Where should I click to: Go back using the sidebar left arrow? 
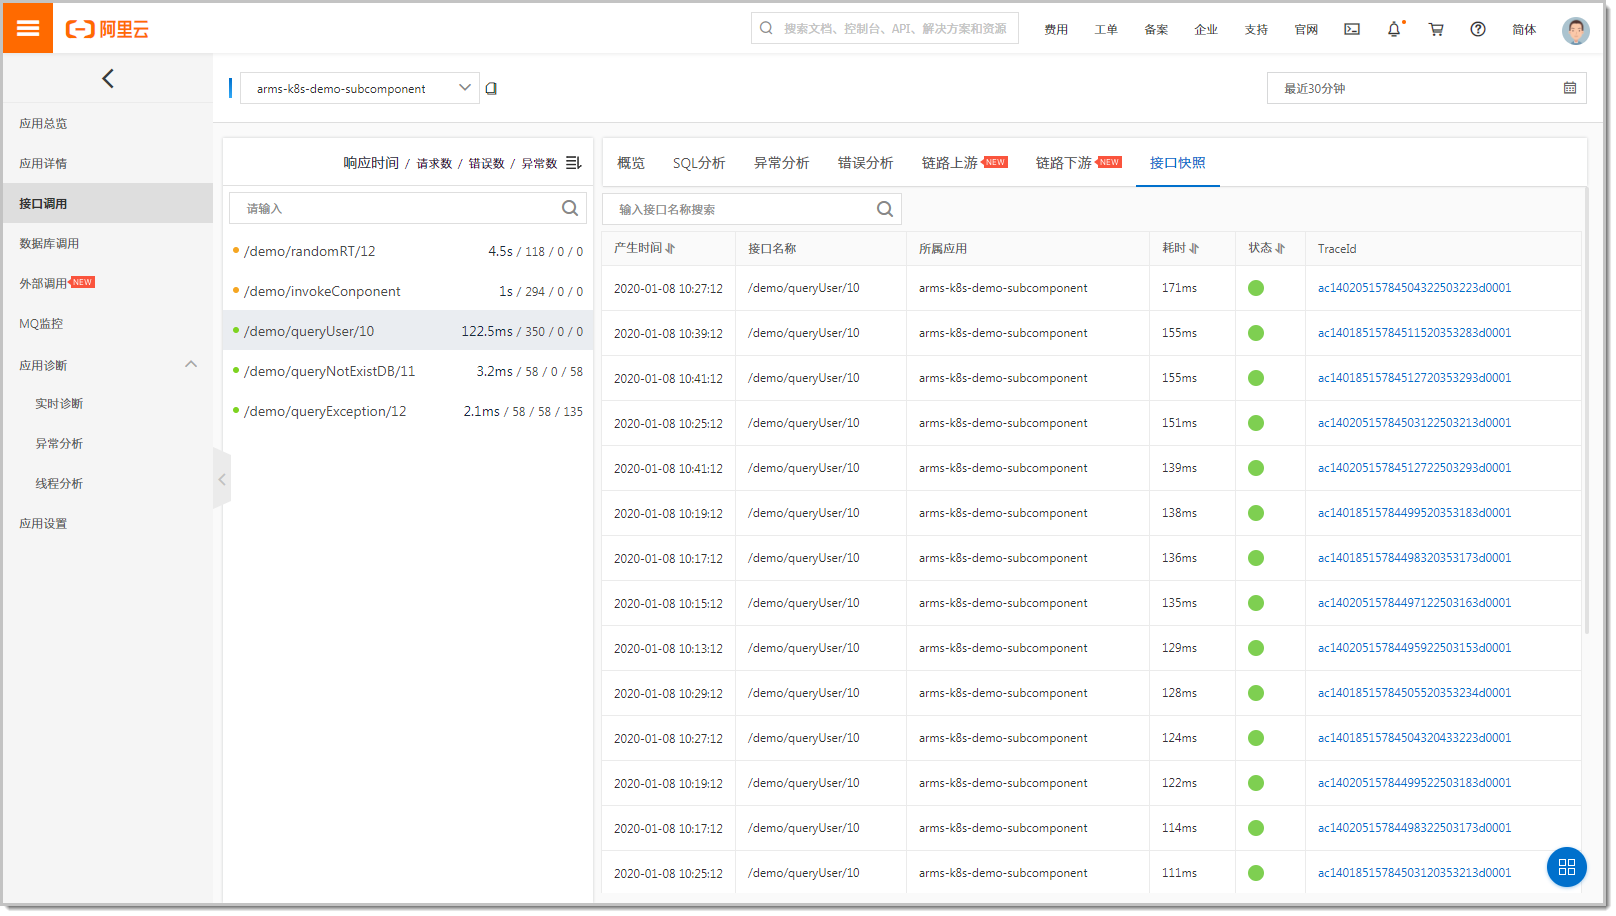[x=108, y=78]
